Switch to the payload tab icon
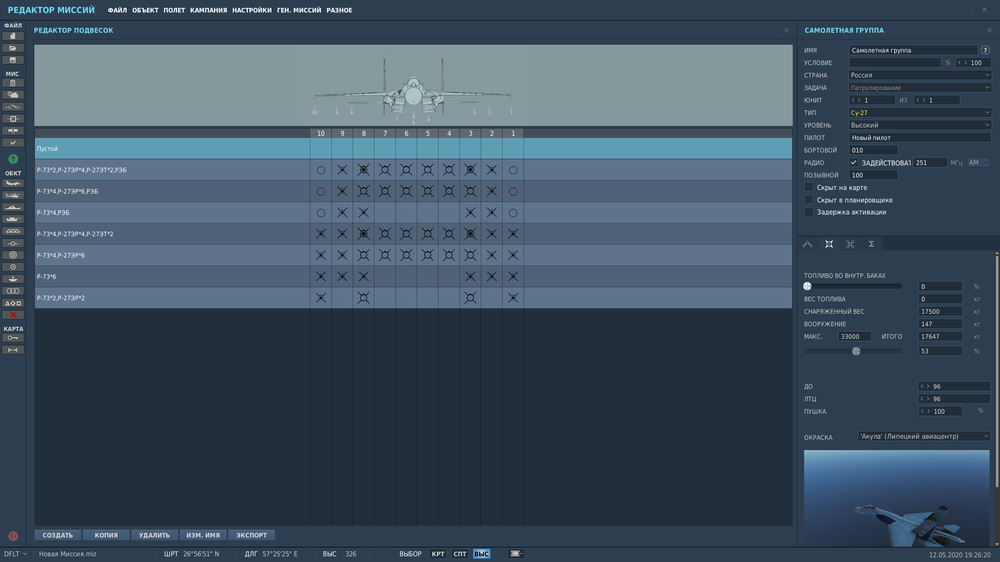This screenshot has width=1000, height=562. [828, 244]
